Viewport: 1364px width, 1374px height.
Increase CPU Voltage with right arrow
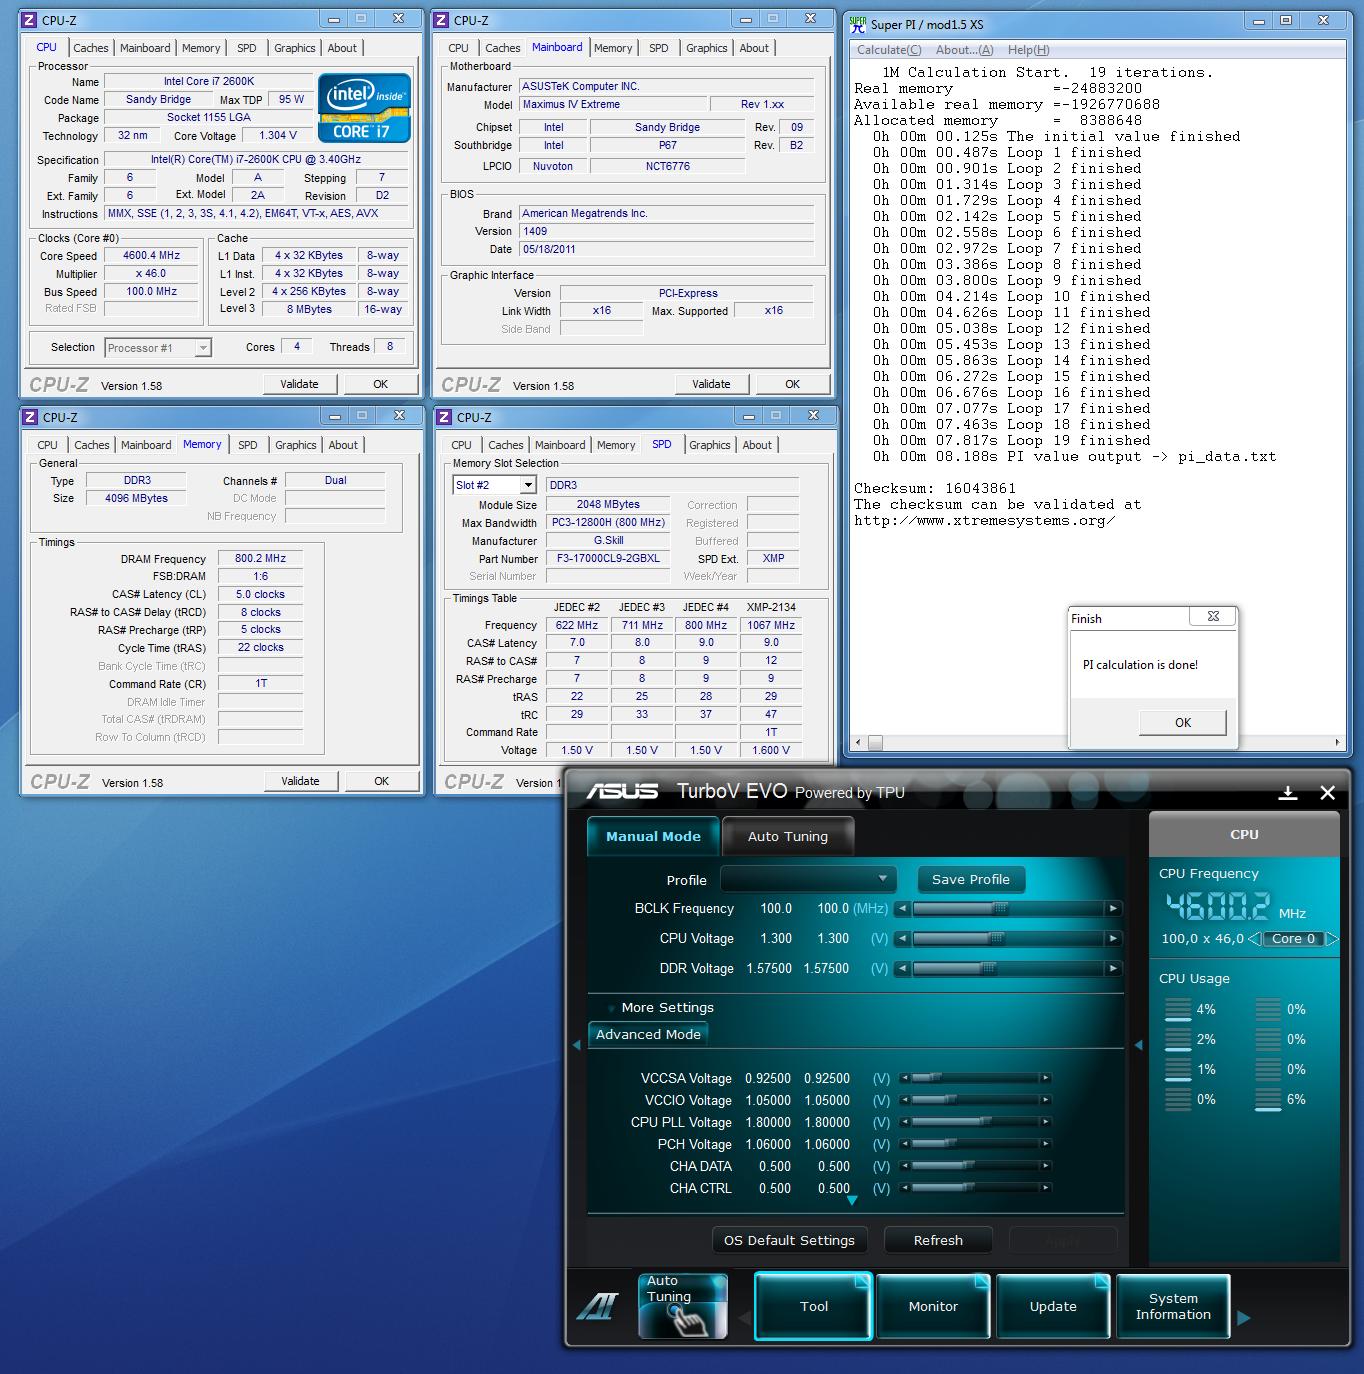click(x=1113, y=938)
